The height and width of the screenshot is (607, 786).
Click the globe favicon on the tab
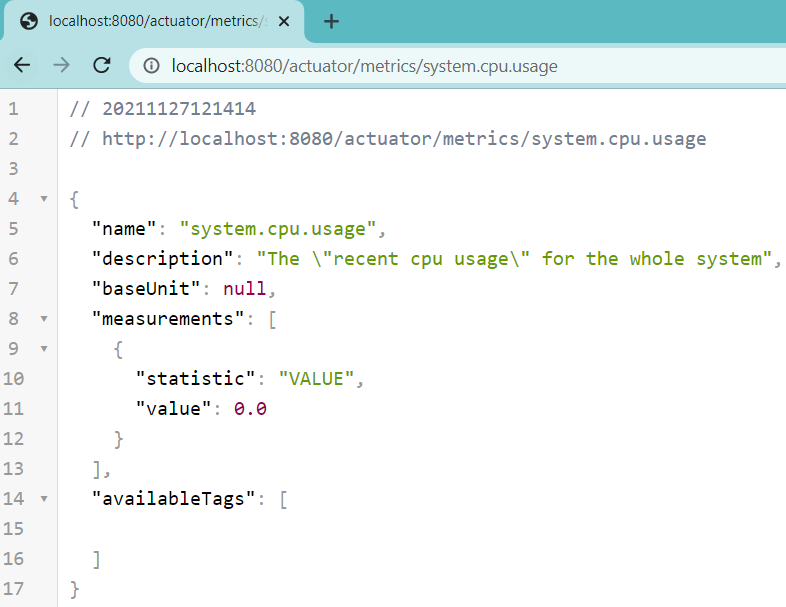[x=29, y=21]
